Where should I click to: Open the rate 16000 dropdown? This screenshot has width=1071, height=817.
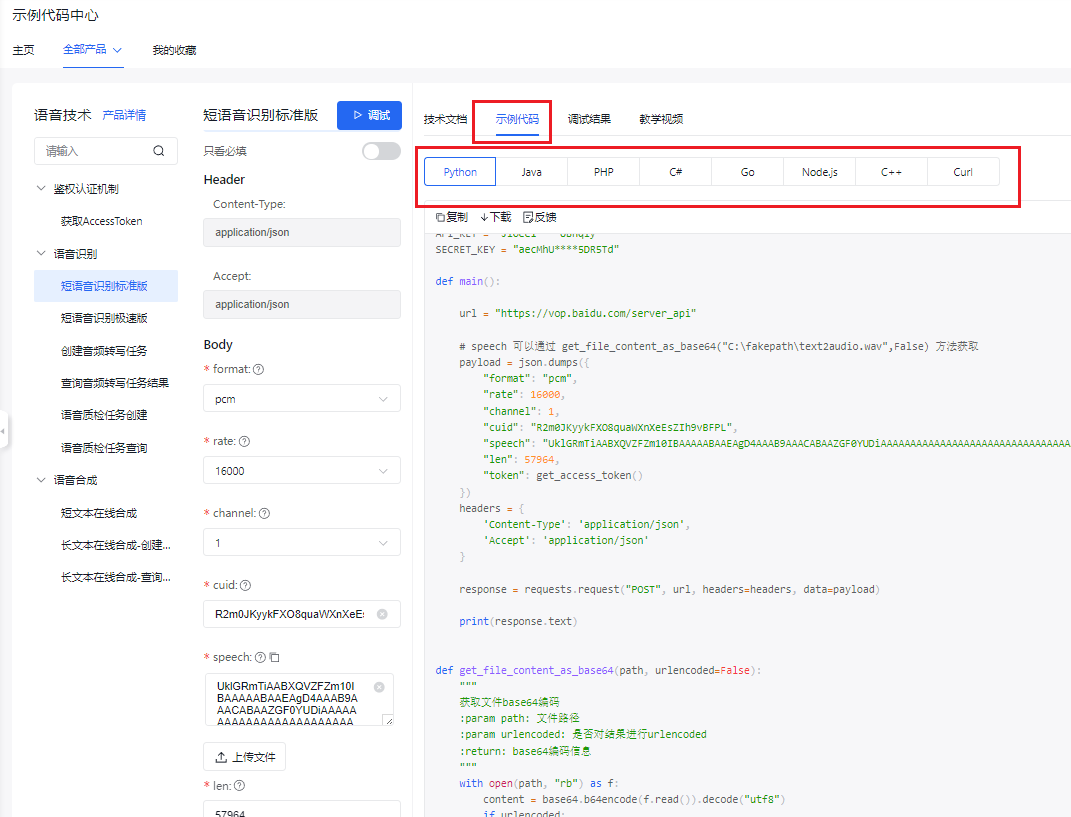[x=302, y=471]
